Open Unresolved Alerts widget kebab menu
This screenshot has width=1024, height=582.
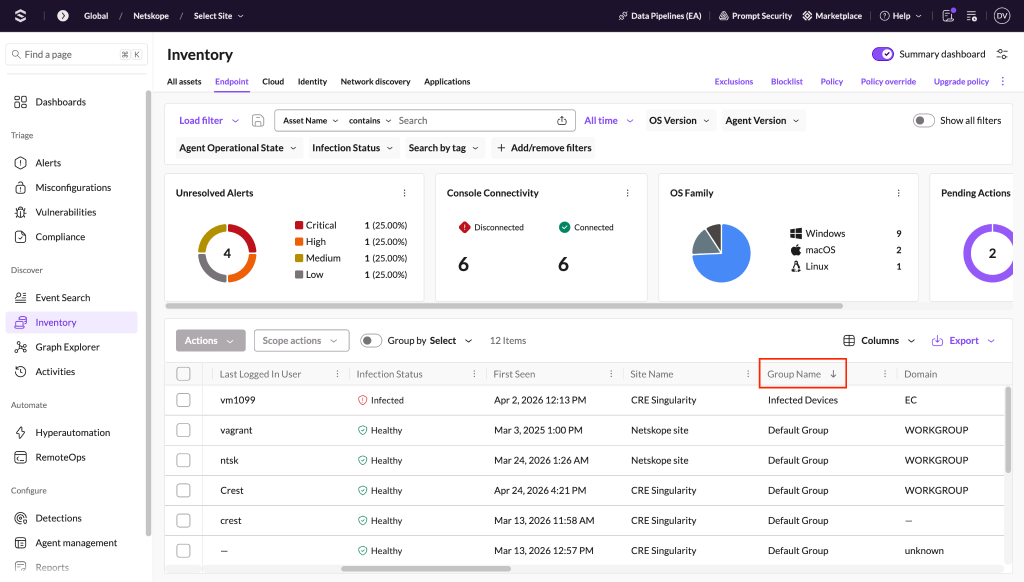404,193
